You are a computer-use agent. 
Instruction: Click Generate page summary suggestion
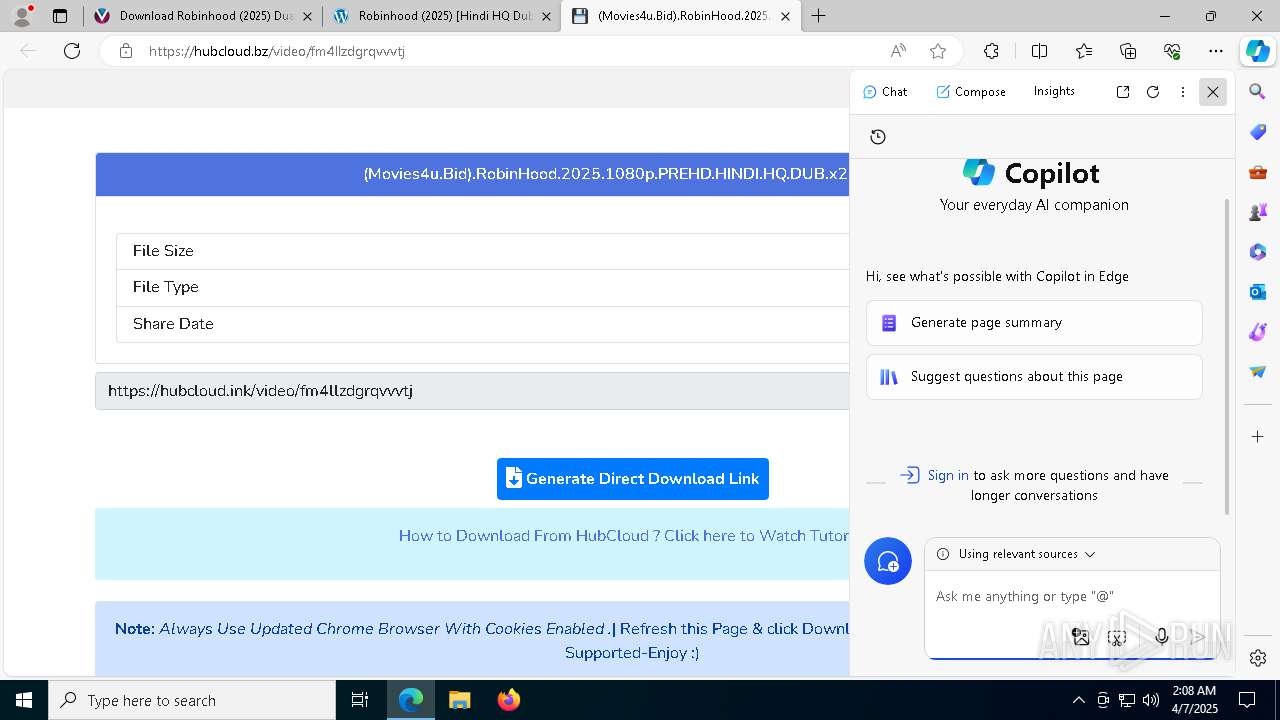pyautogui.click(x=1034, y=323)
